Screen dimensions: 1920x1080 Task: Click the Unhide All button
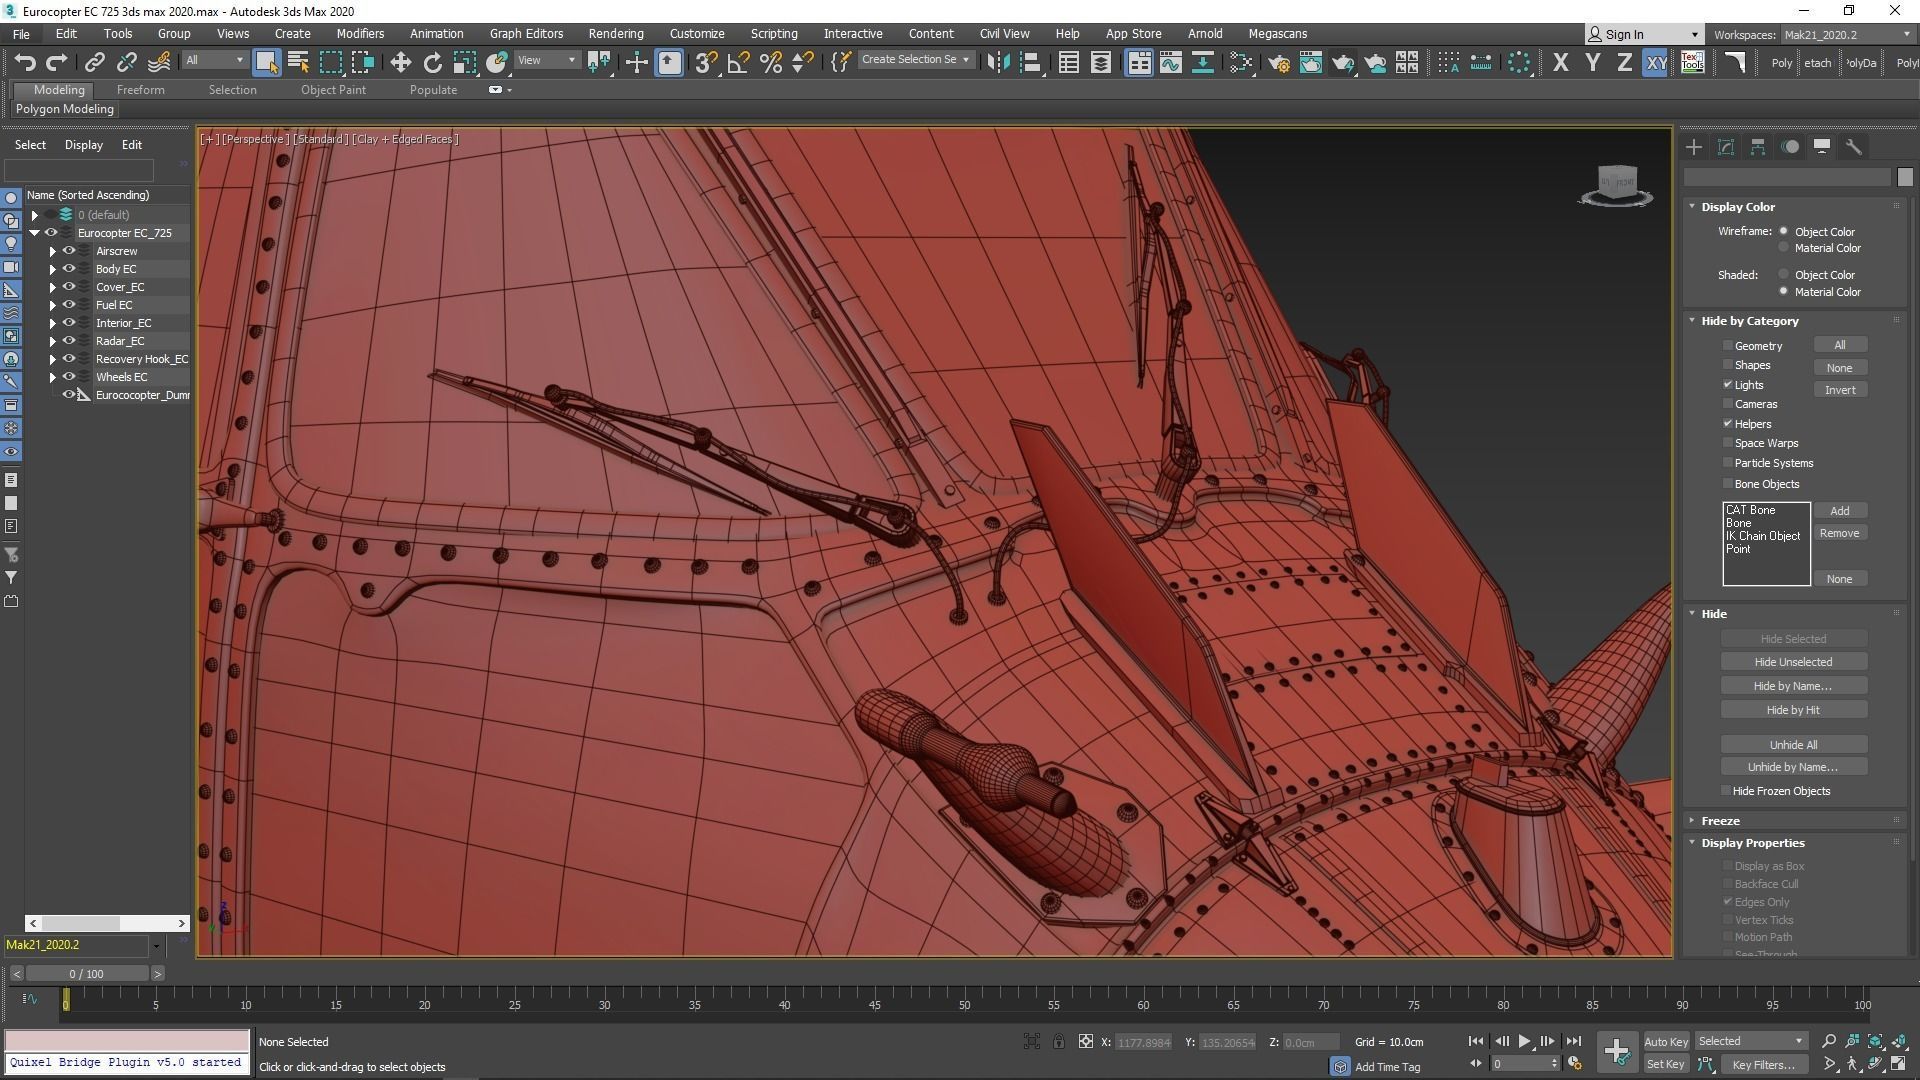tap(1793, 744)
